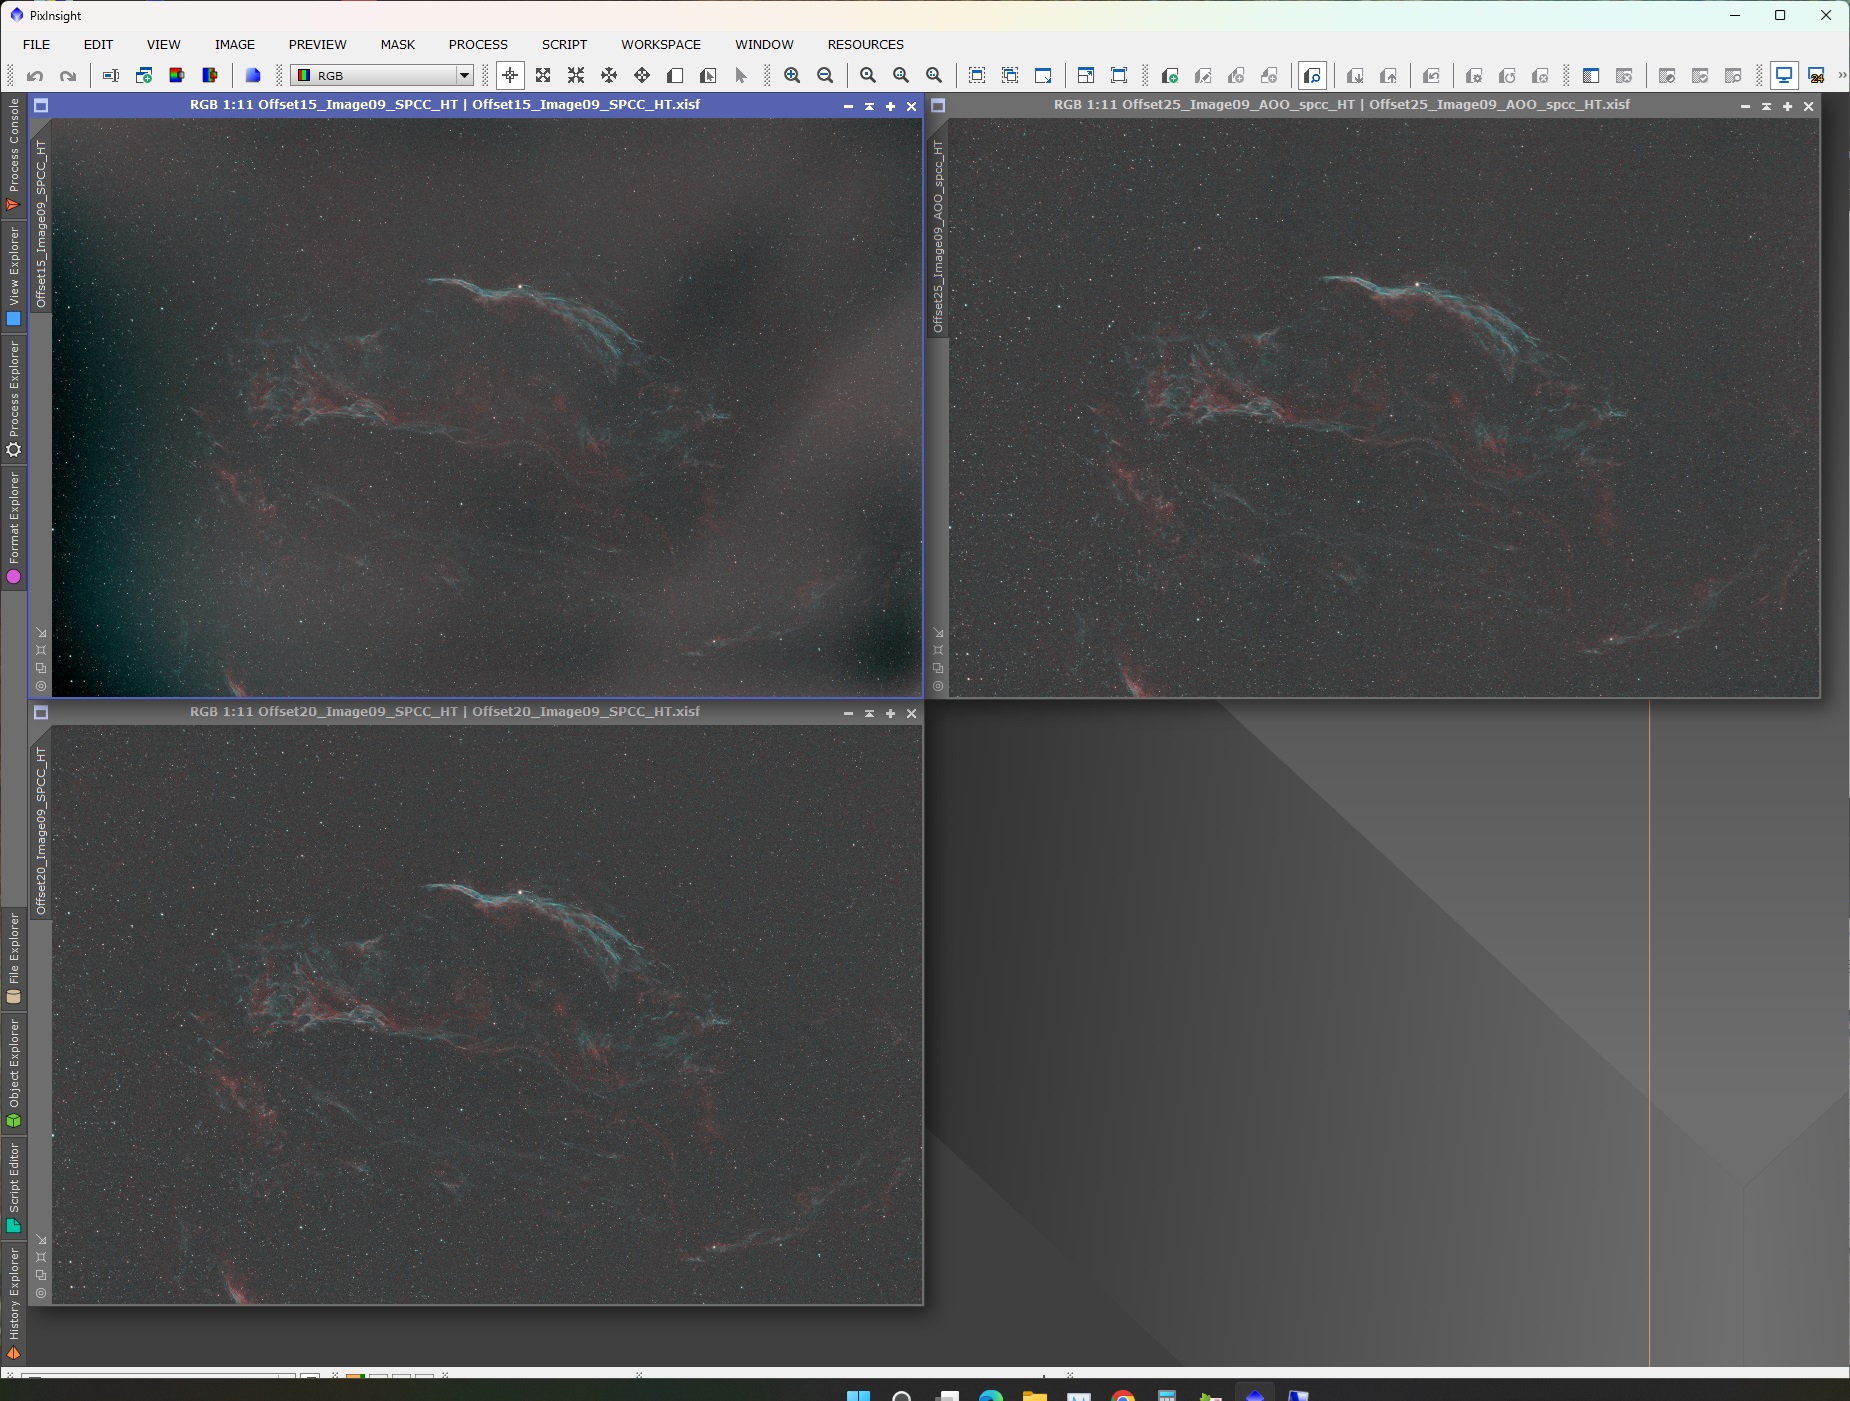Screen dimensions: 1850x1401
Task: Click Offset15 window title bar
Action: tap(445, 105)
